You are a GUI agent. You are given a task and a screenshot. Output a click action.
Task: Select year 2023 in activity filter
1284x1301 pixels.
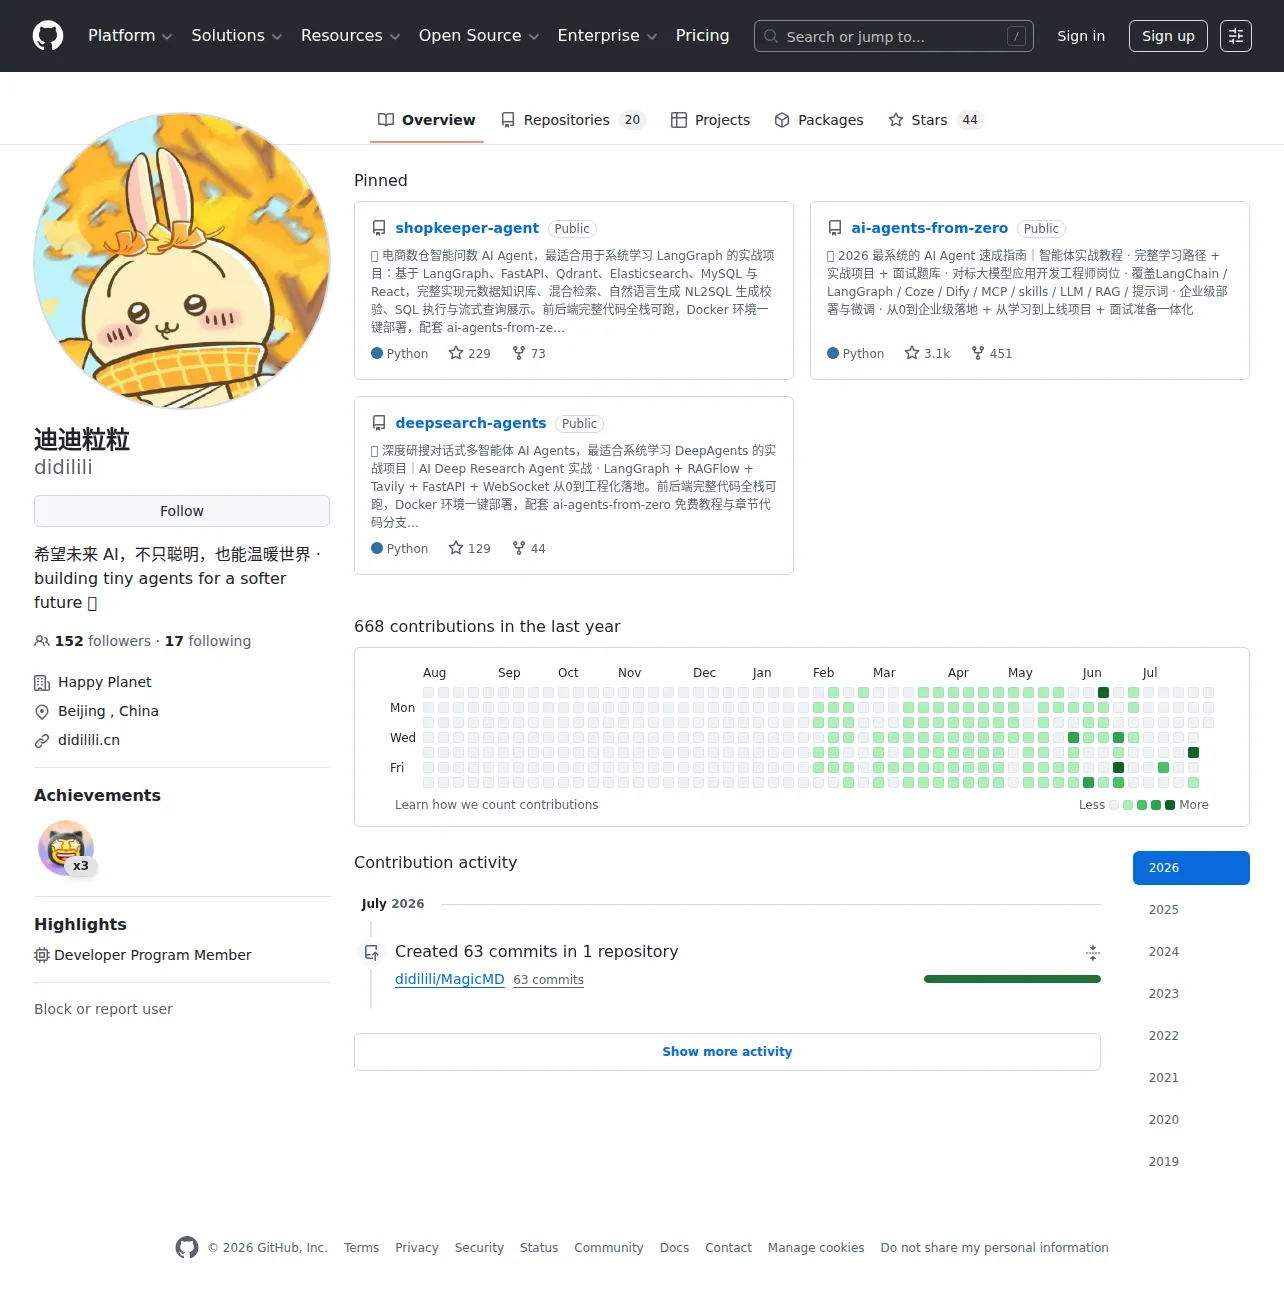(1191, 994)
